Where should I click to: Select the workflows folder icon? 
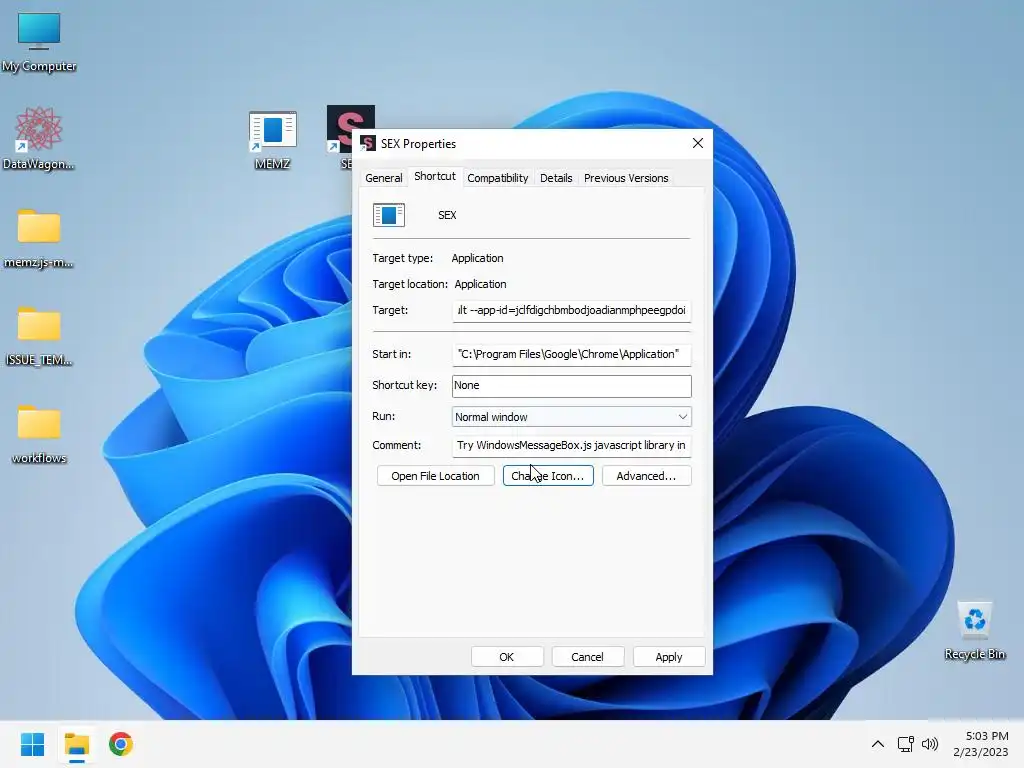[x=39, y=434]
